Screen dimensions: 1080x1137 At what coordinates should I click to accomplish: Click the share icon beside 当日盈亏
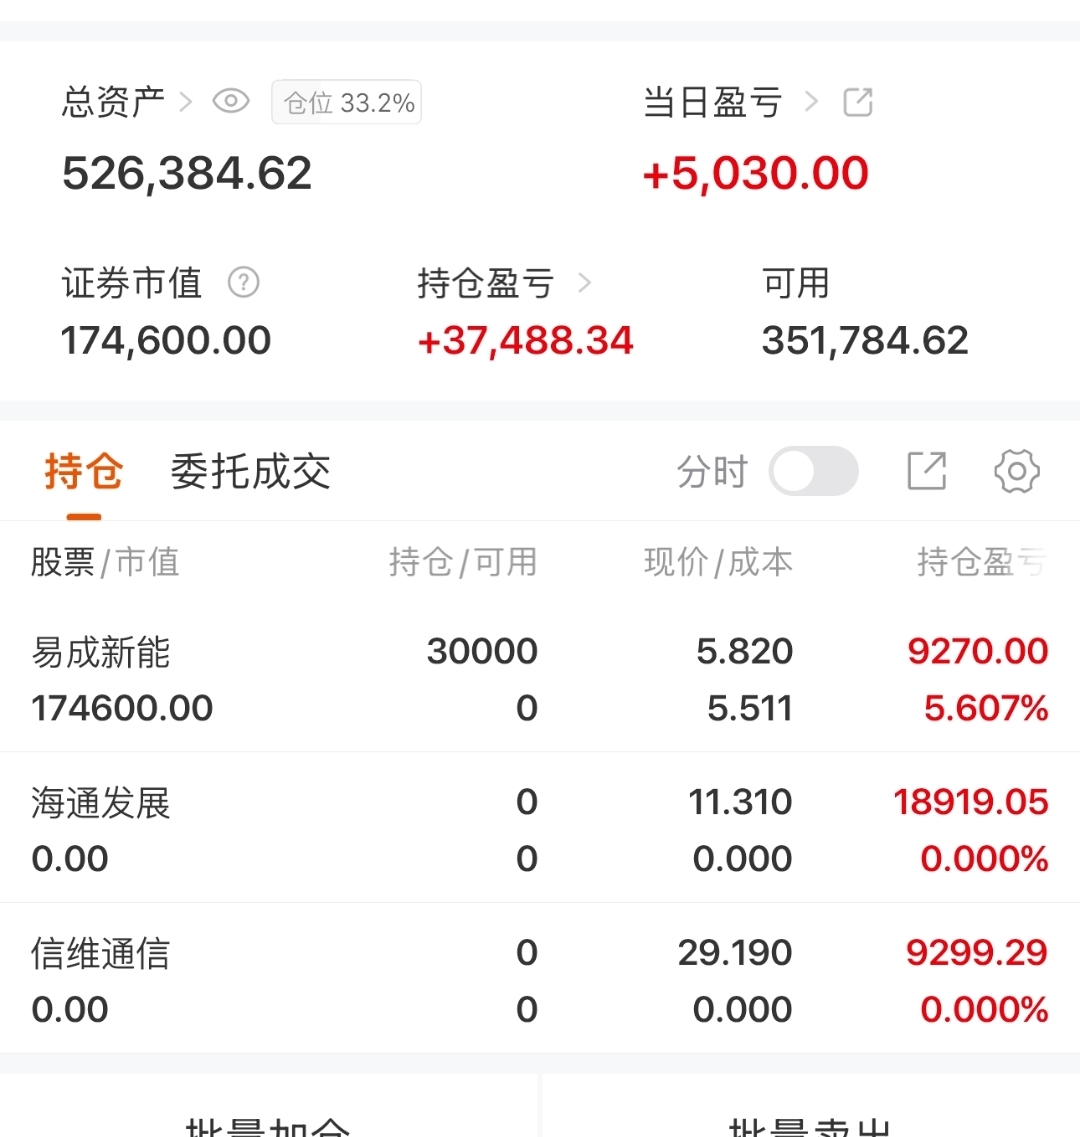click(x=858, y=102)
